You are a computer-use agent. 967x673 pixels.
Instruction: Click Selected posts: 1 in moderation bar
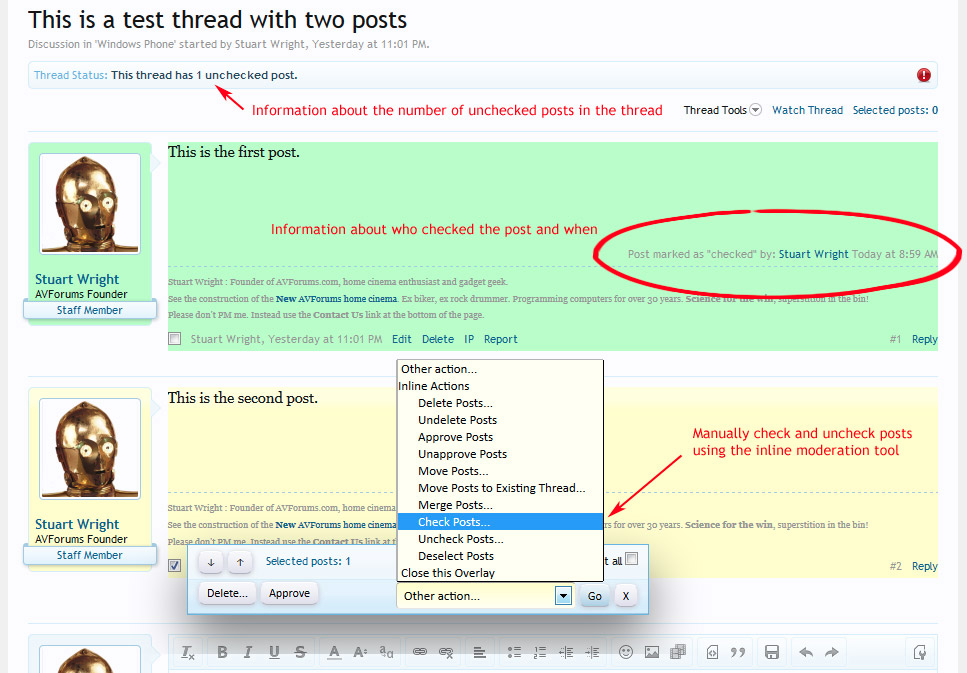pos(308,561)
